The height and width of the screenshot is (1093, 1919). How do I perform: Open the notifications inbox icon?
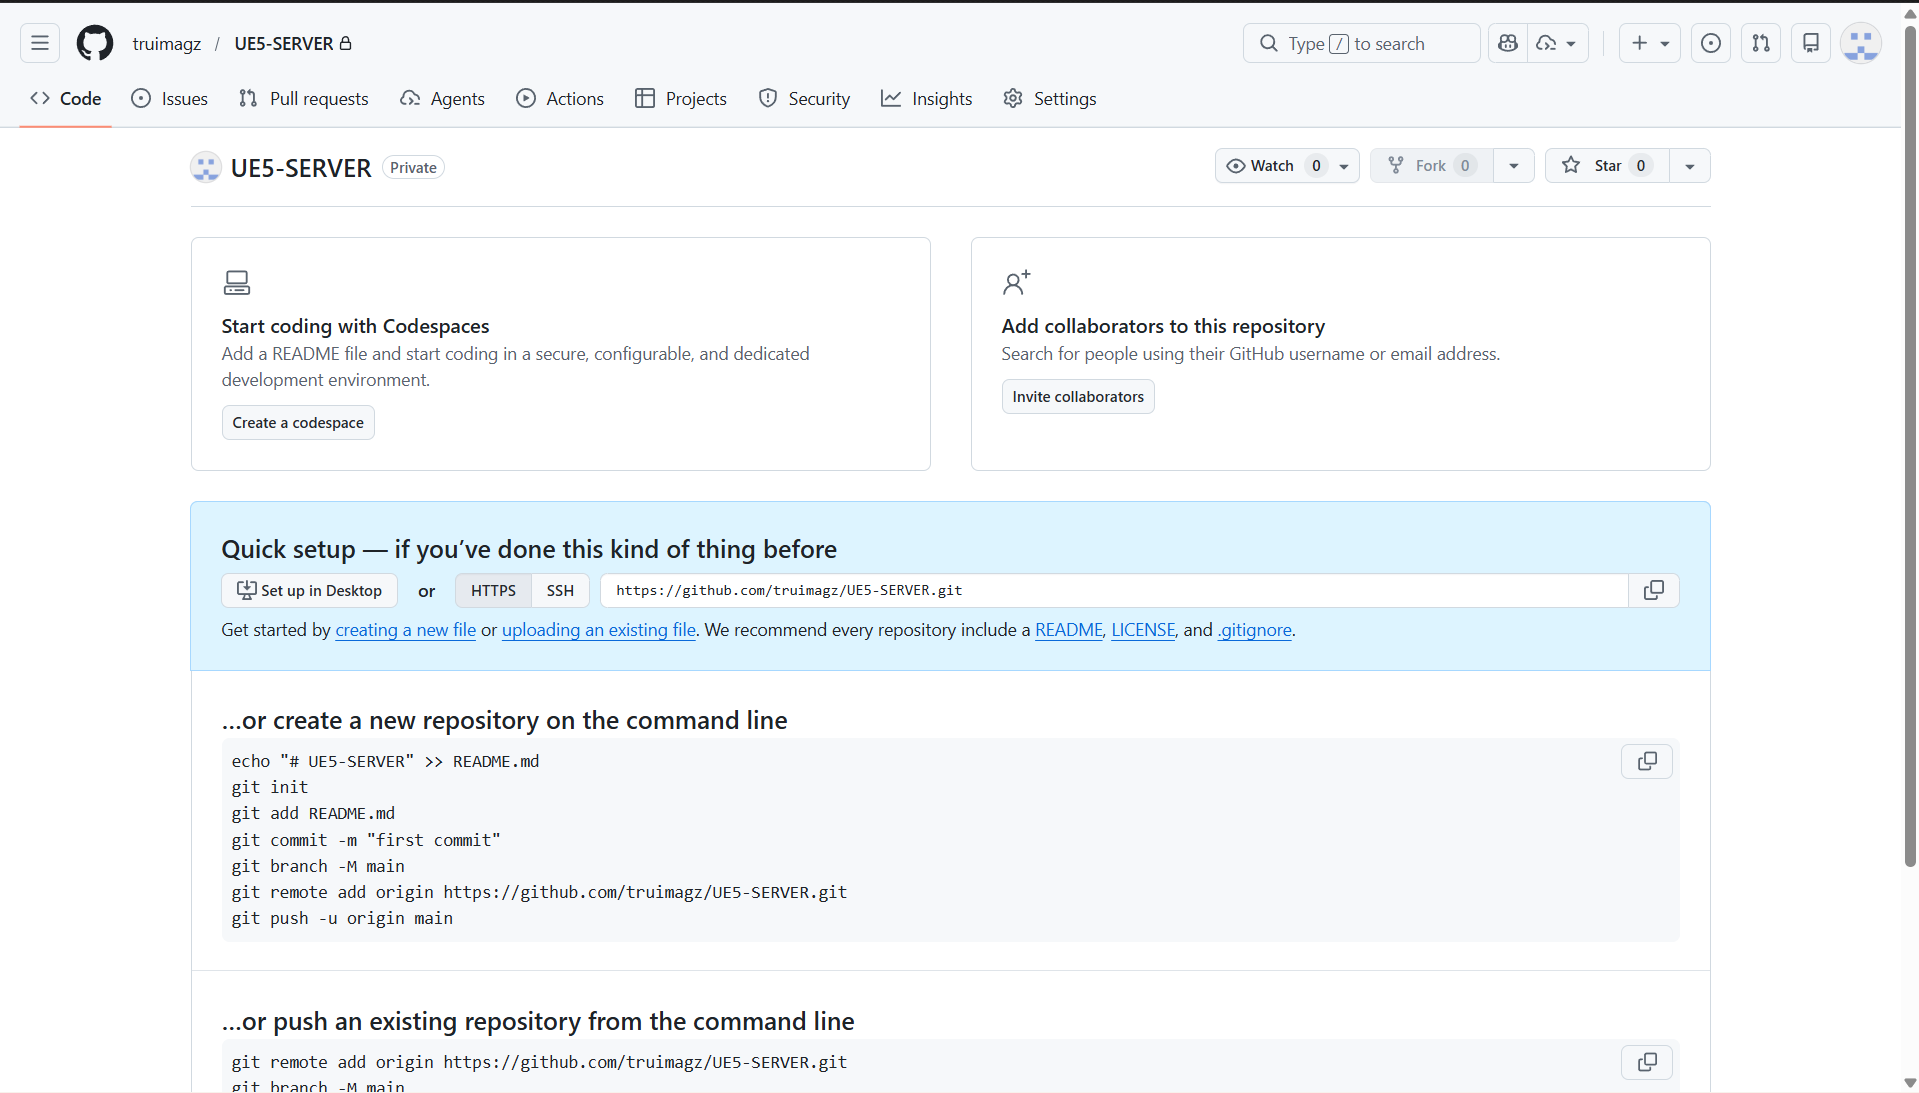click(1811, 43)
